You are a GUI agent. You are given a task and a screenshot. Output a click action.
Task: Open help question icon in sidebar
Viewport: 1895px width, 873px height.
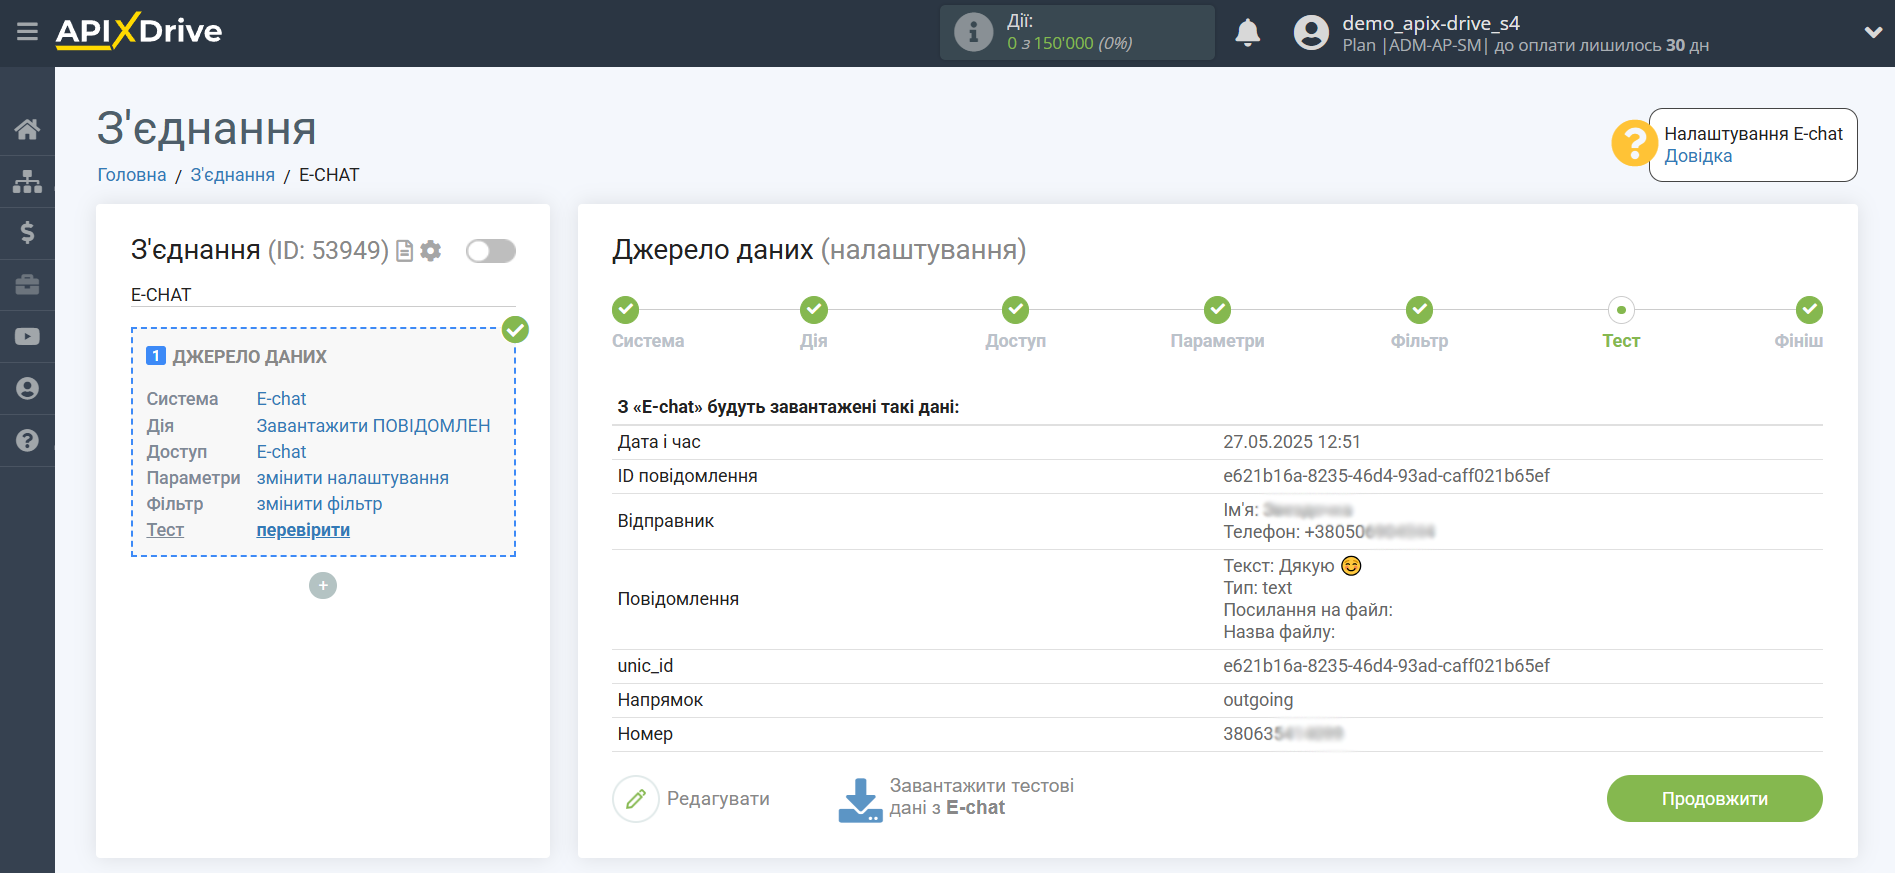point(27,440)
